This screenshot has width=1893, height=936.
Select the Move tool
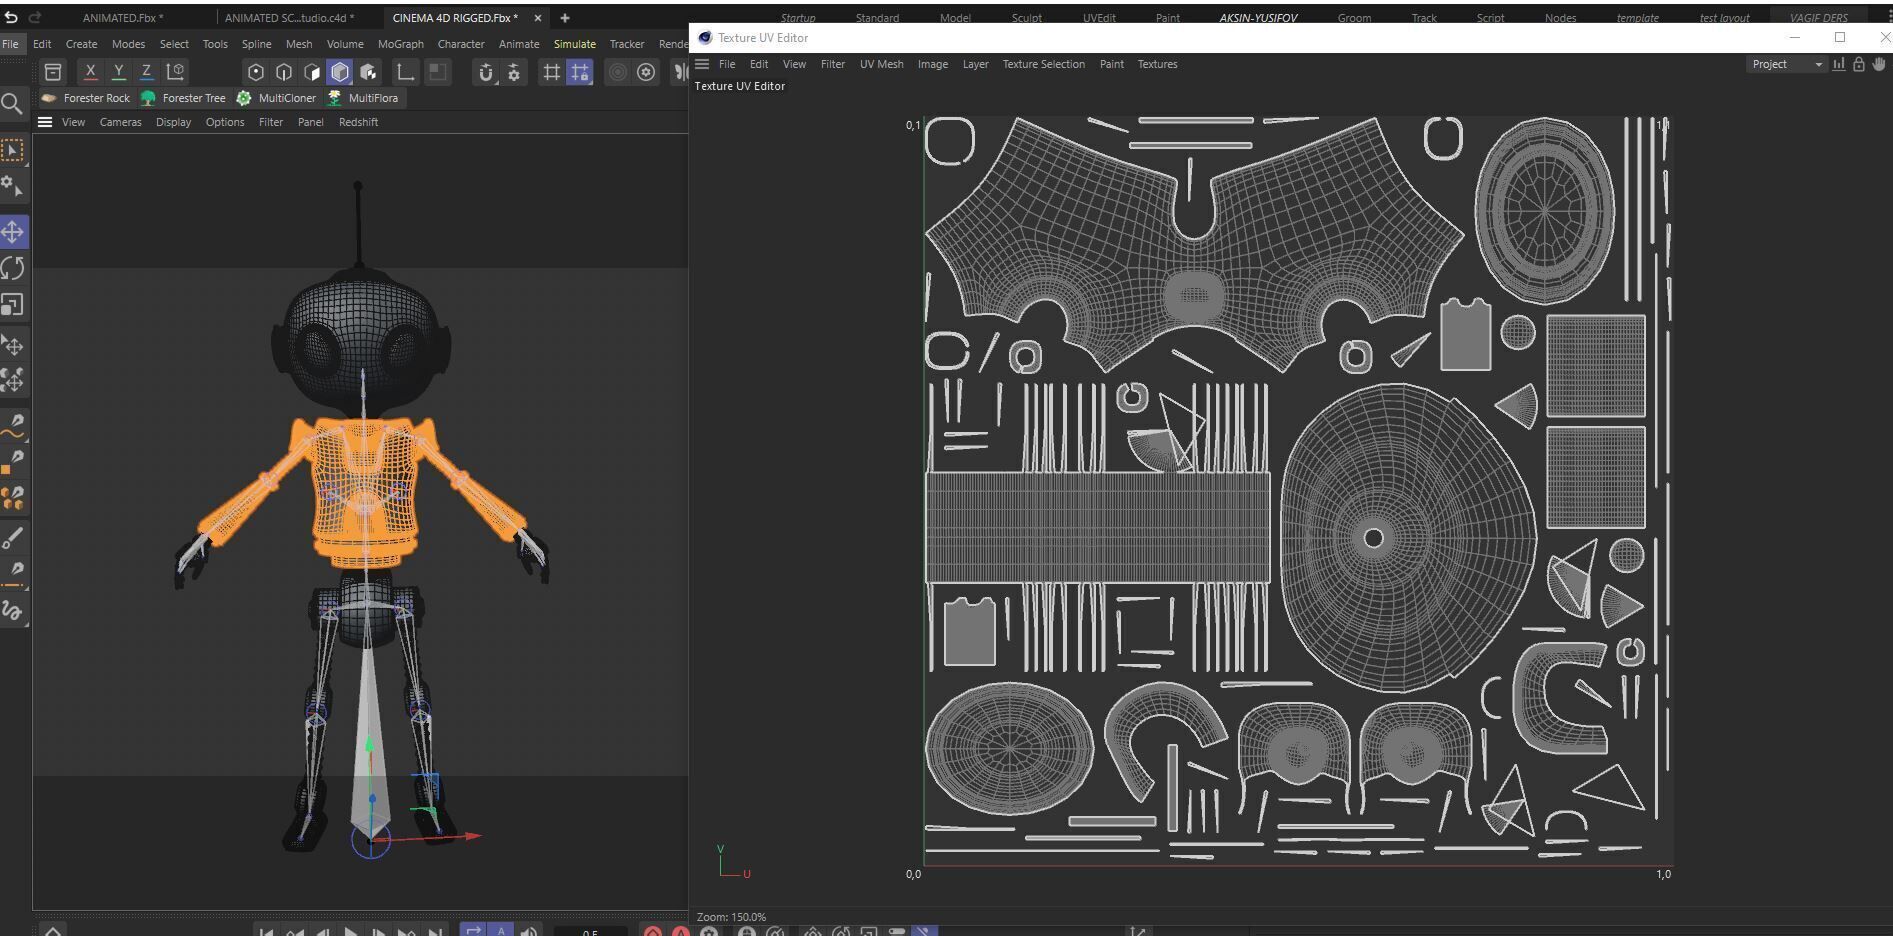(13, 232)
